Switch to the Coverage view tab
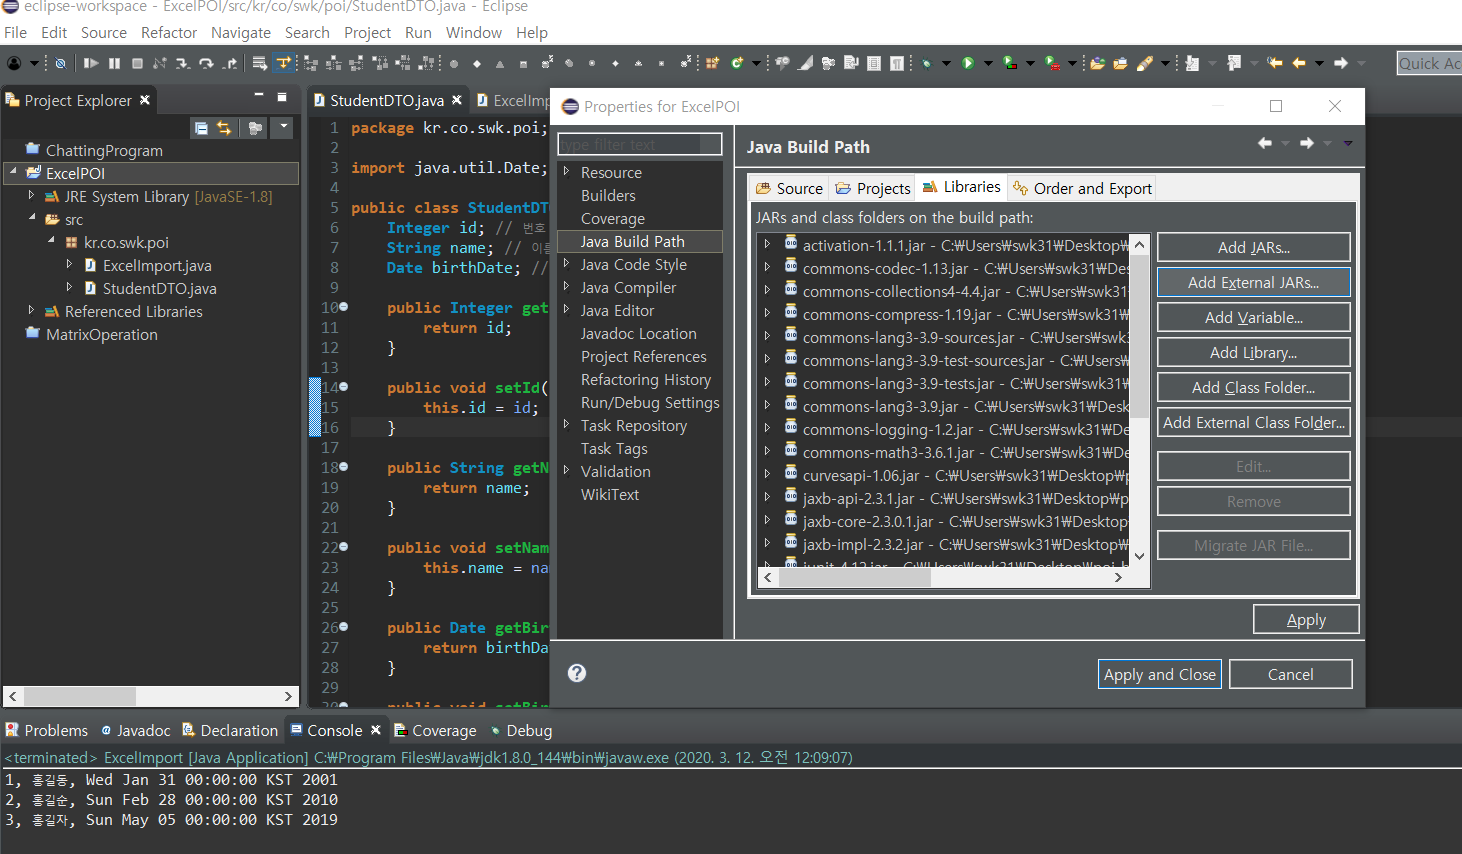Image resolution: width=1462 pixels, height=854 pixels. tap(435, 730)
